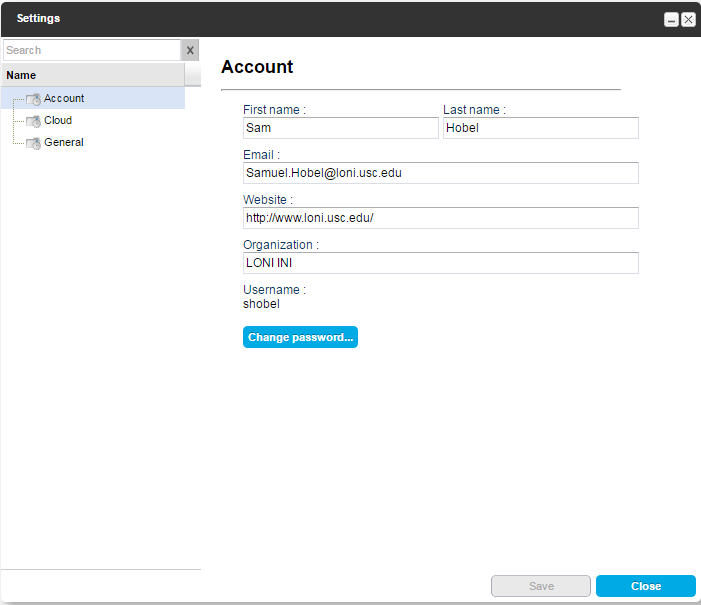Click the grayed Save button
Image resolution: width=701 pixels, height=605 pixels.
[x=541, y=586]
